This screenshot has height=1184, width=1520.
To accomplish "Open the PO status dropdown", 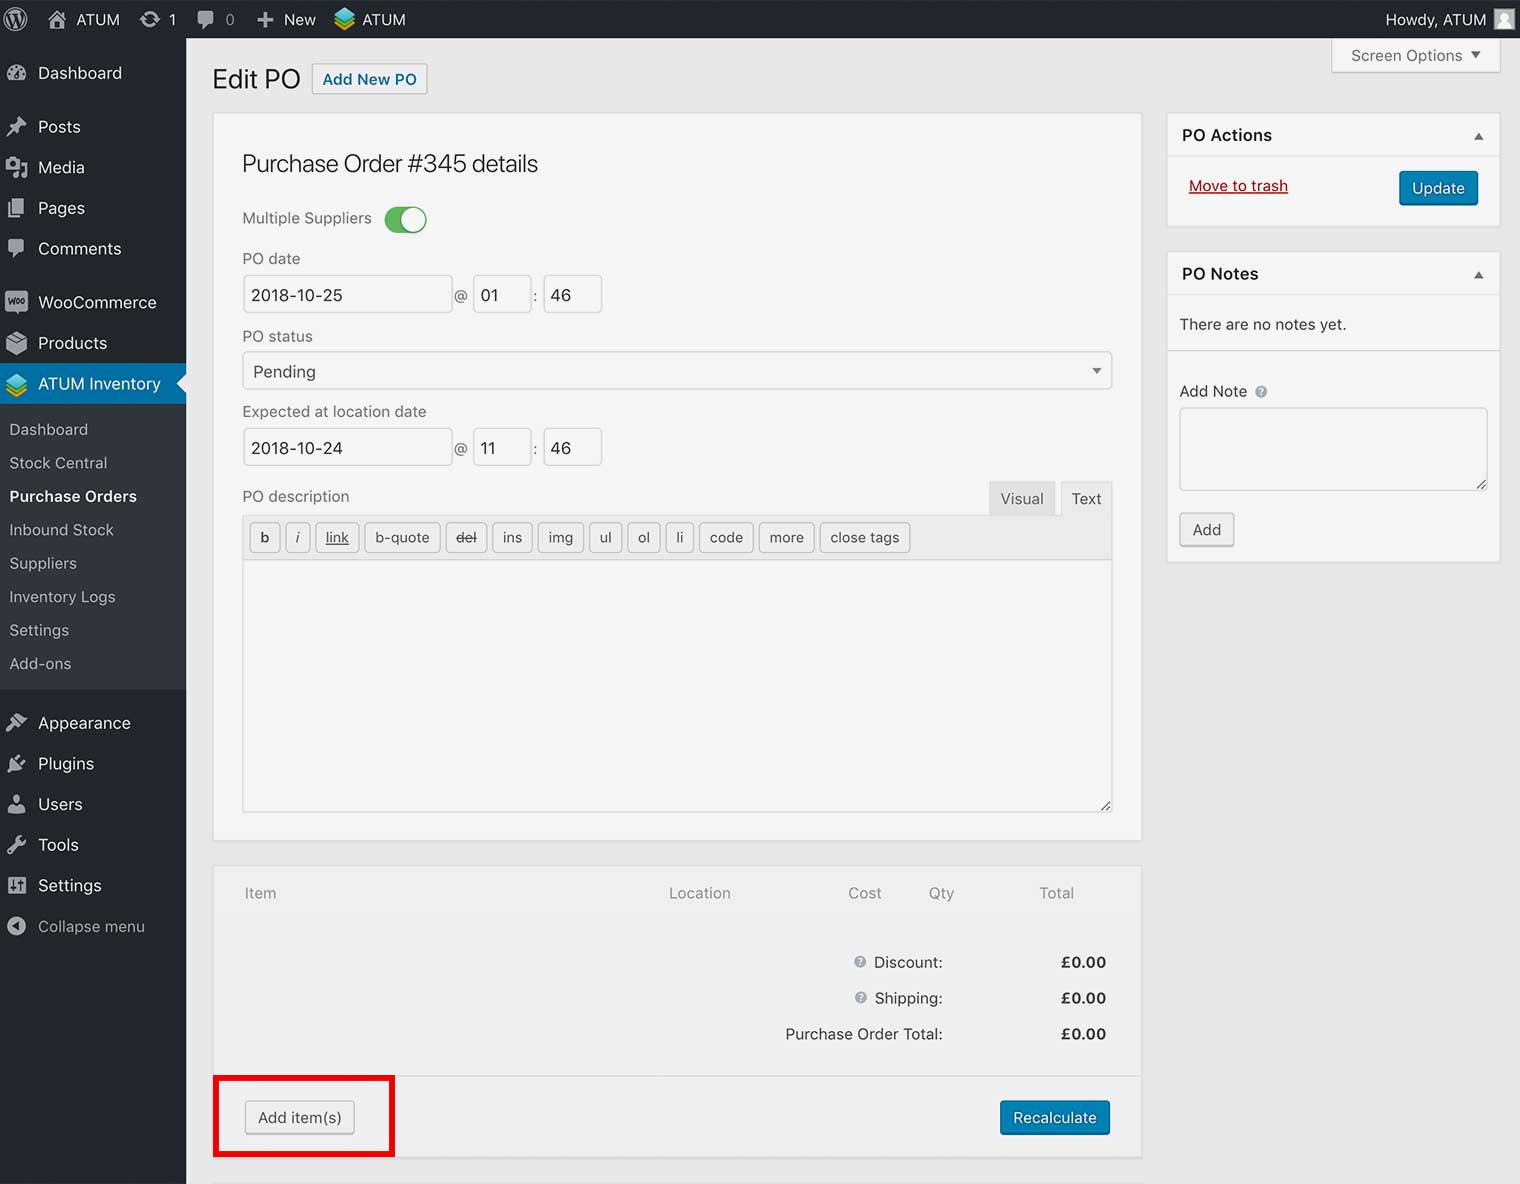I will pos(677,371).
